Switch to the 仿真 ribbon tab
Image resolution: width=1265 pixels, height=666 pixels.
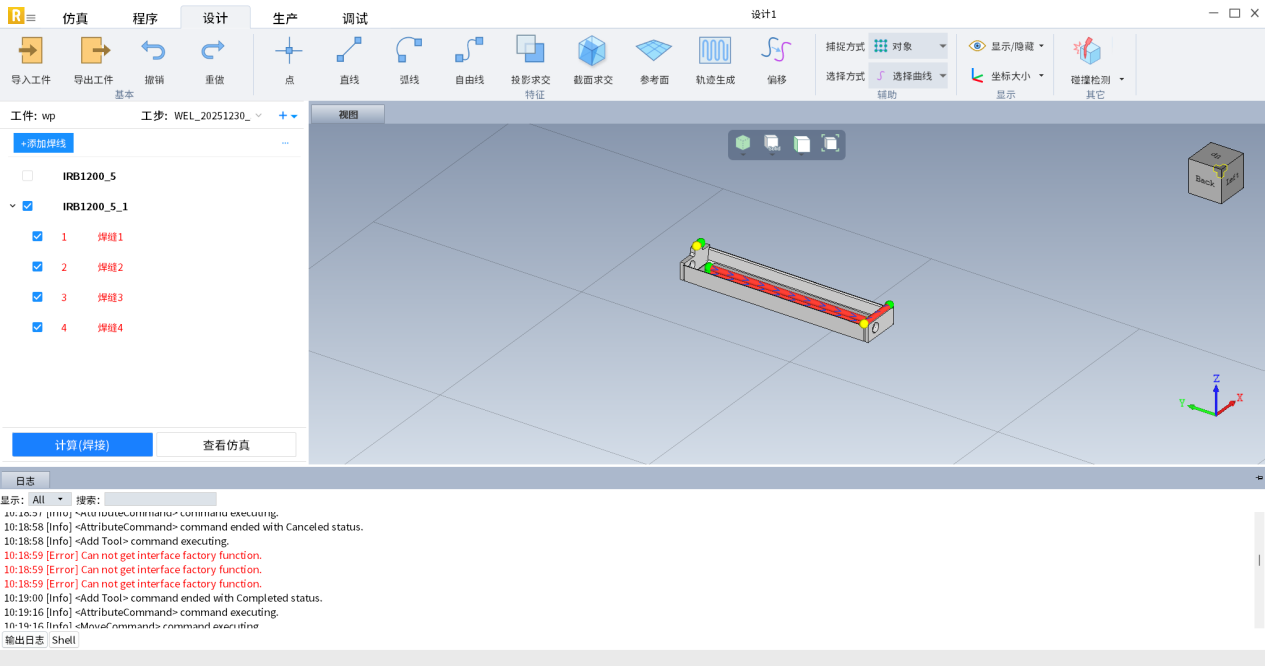coord(75,18)
